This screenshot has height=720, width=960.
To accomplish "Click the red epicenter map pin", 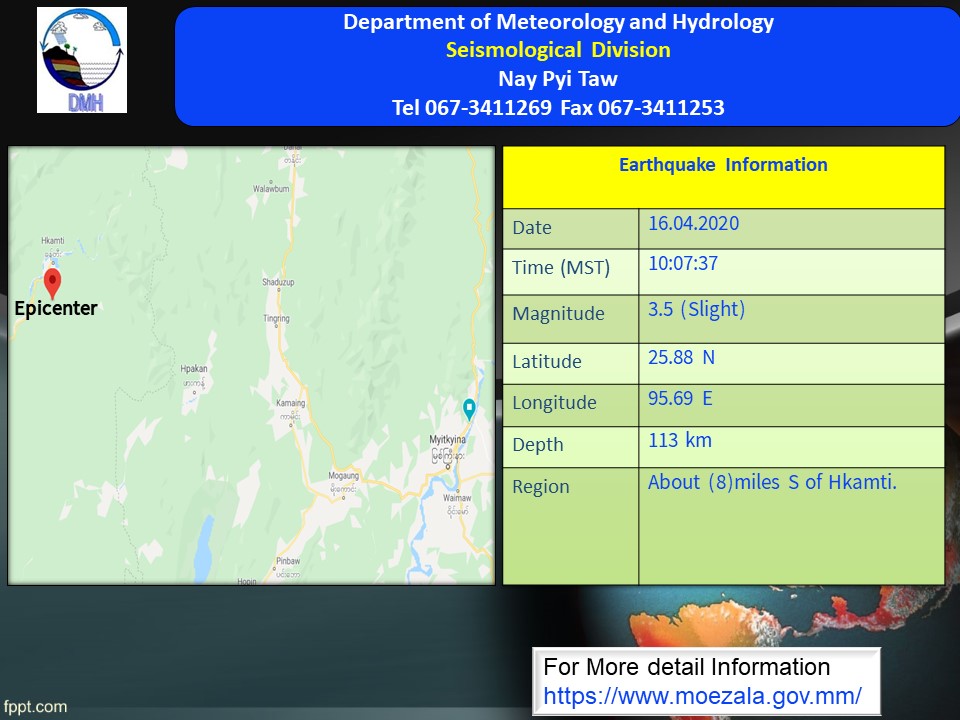I will (53, 283).
